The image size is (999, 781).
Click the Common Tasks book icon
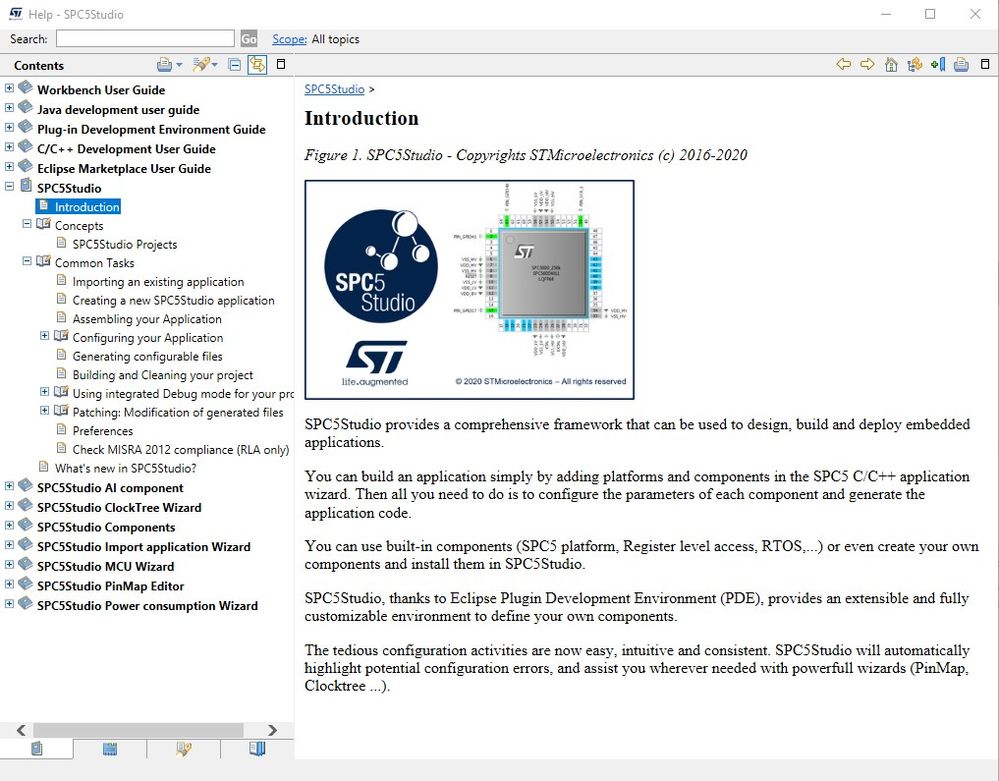(43, 261)
